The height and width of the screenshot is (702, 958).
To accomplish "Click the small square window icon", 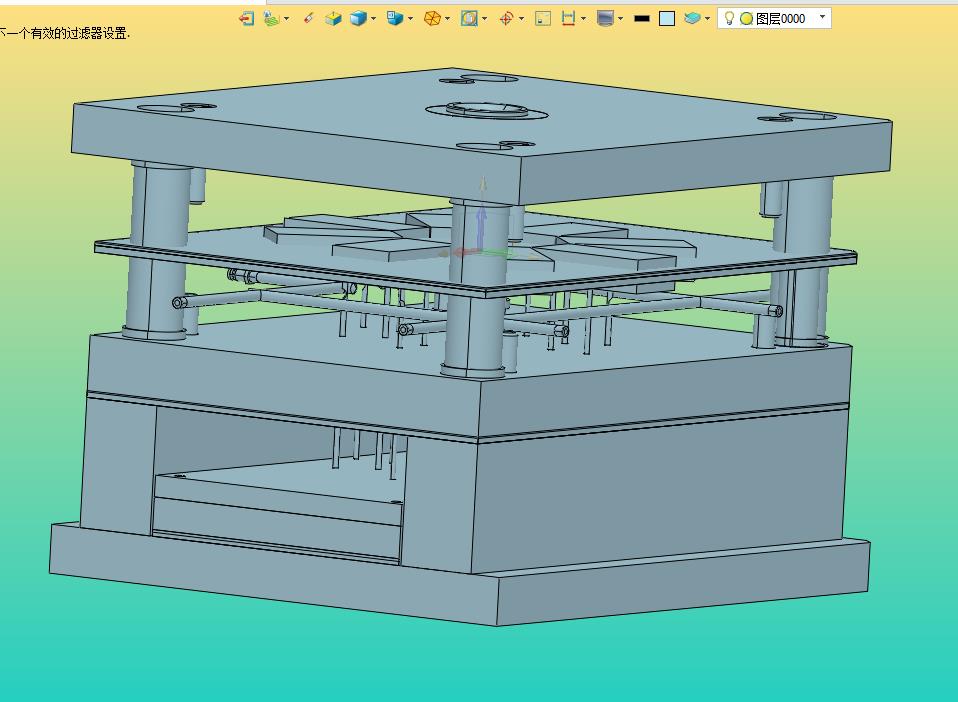I will point(543,18).
